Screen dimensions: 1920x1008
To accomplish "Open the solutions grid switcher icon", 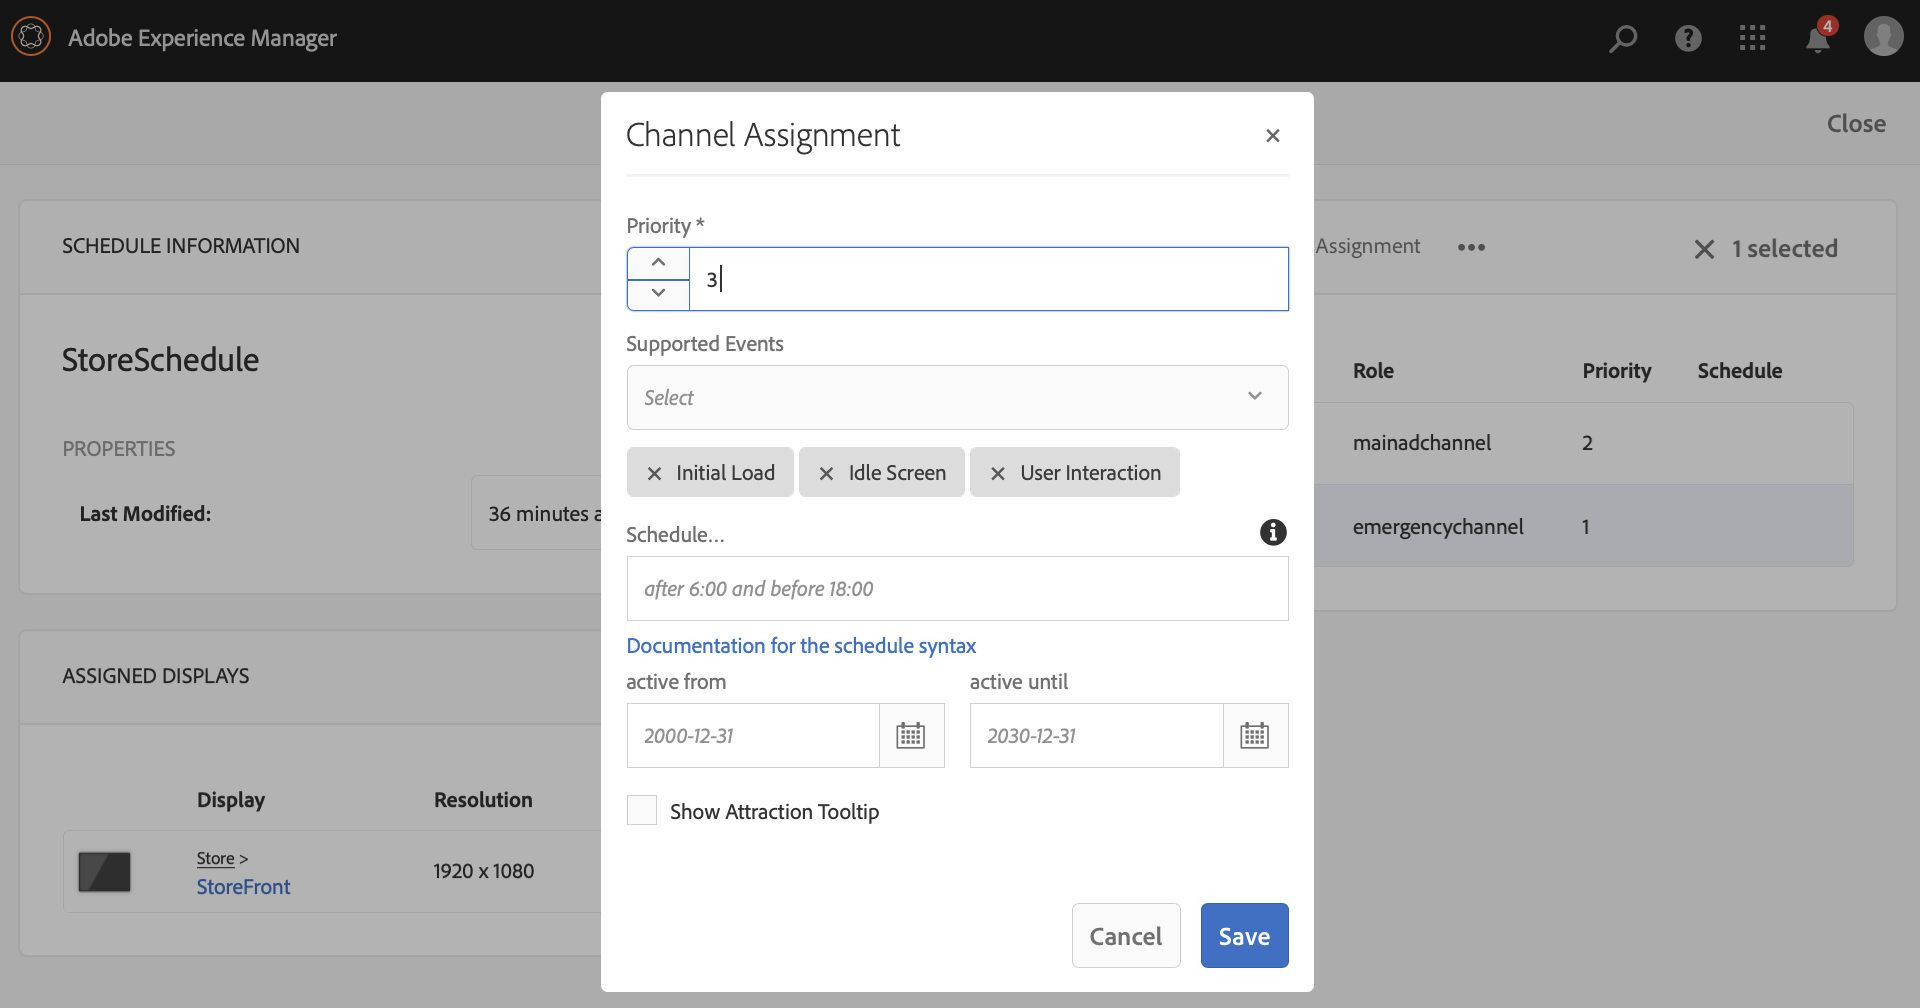I will tap(1752, 39).
